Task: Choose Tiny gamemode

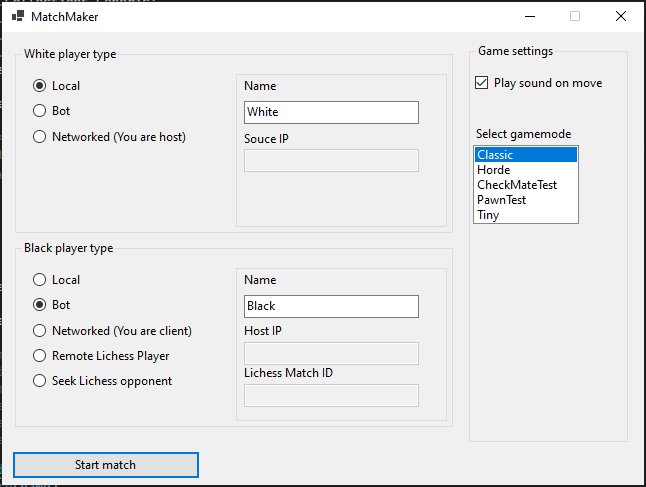Action: click(x=526, y=215)
